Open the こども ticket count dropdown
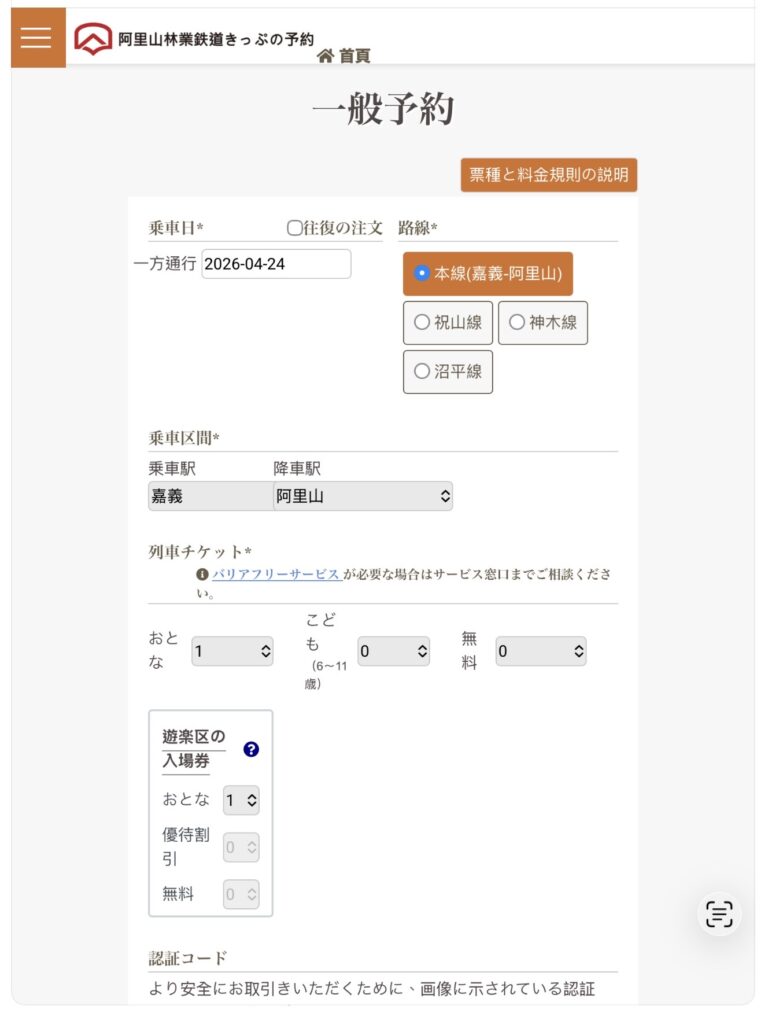 pos(394,651)
